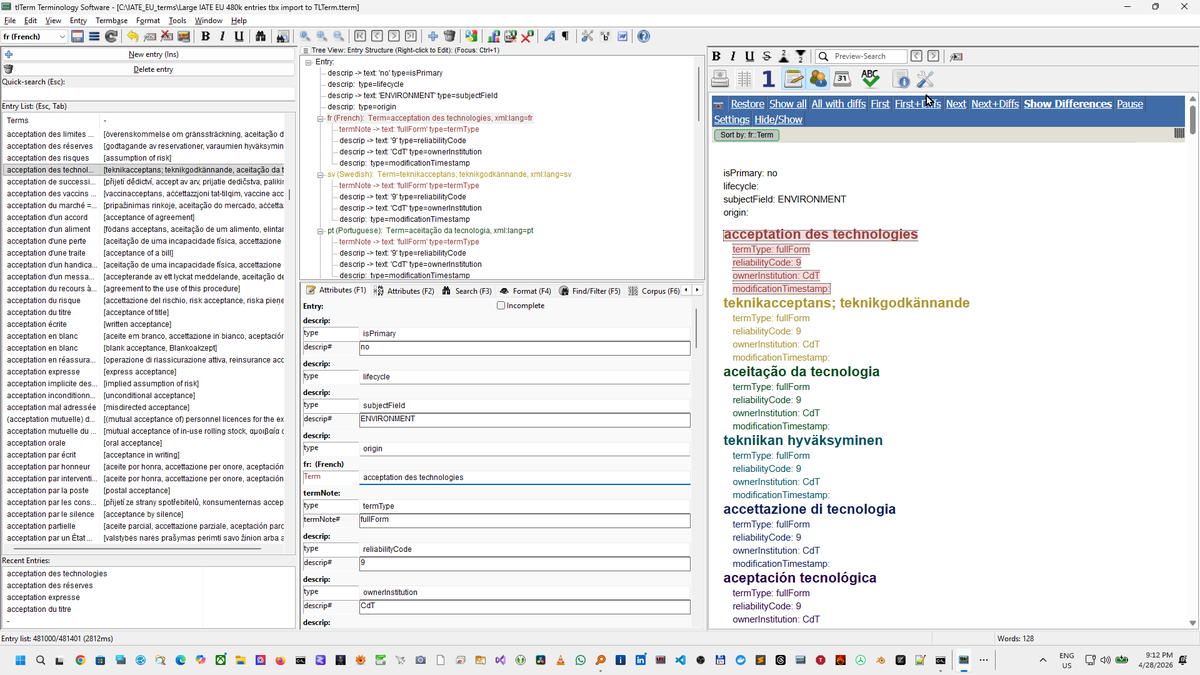Click the save (floppy disk) toolbar icon
The image size is (1200, 675).
pyautogui.click(x=77, y=37)
